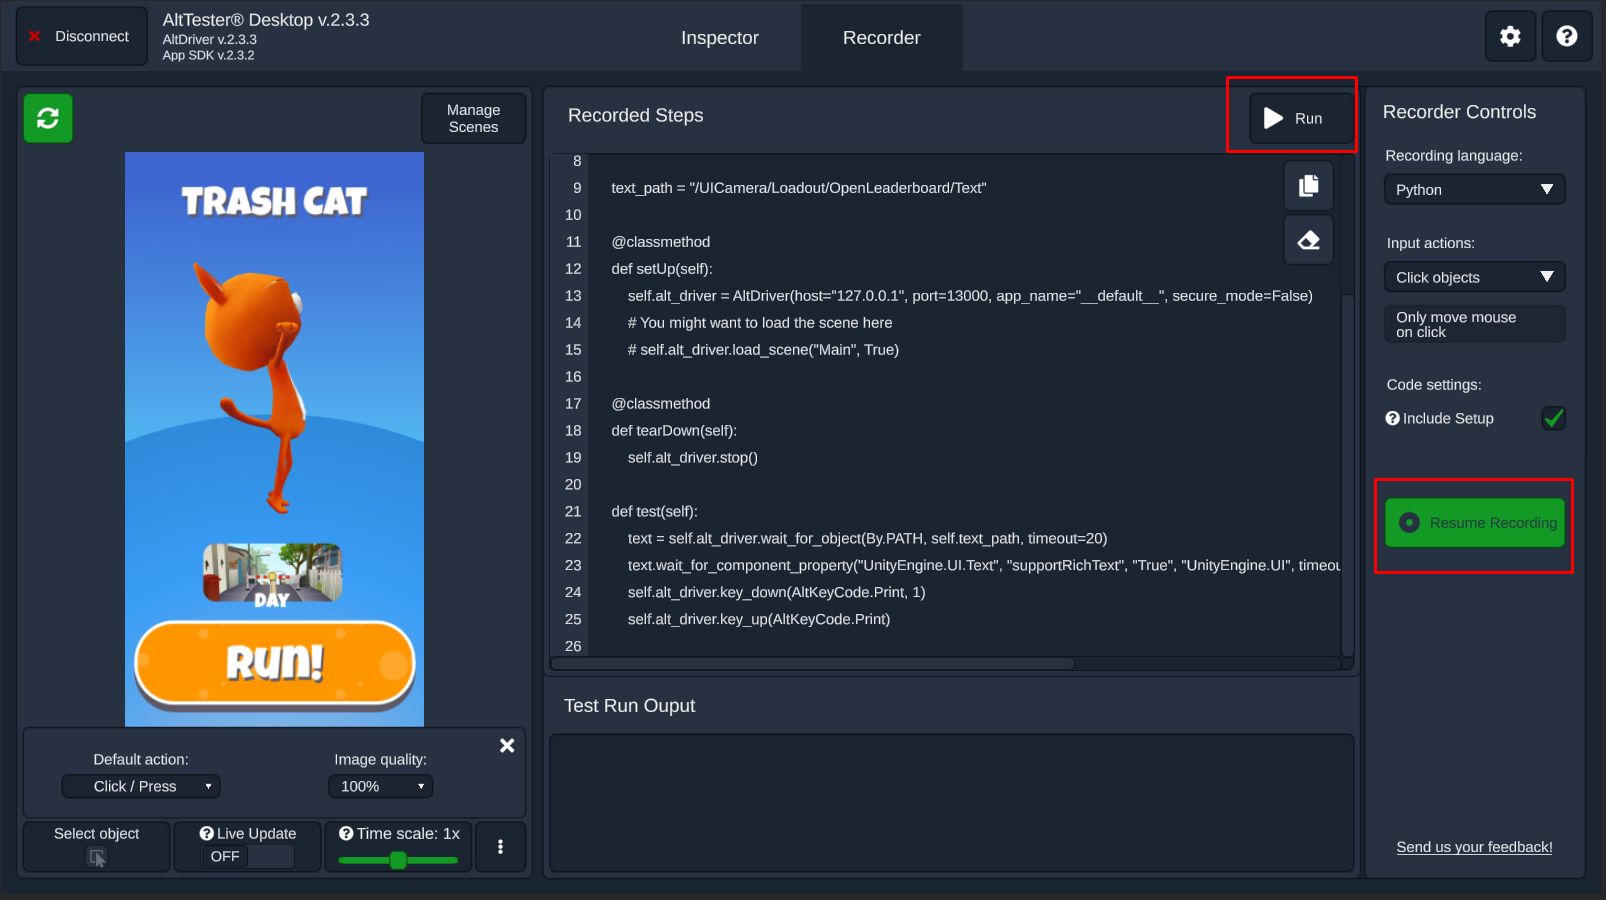Toggle Live Update OFF switch
The height and width of the screenshot is (900, 1606).
click(x=248, y=857)
